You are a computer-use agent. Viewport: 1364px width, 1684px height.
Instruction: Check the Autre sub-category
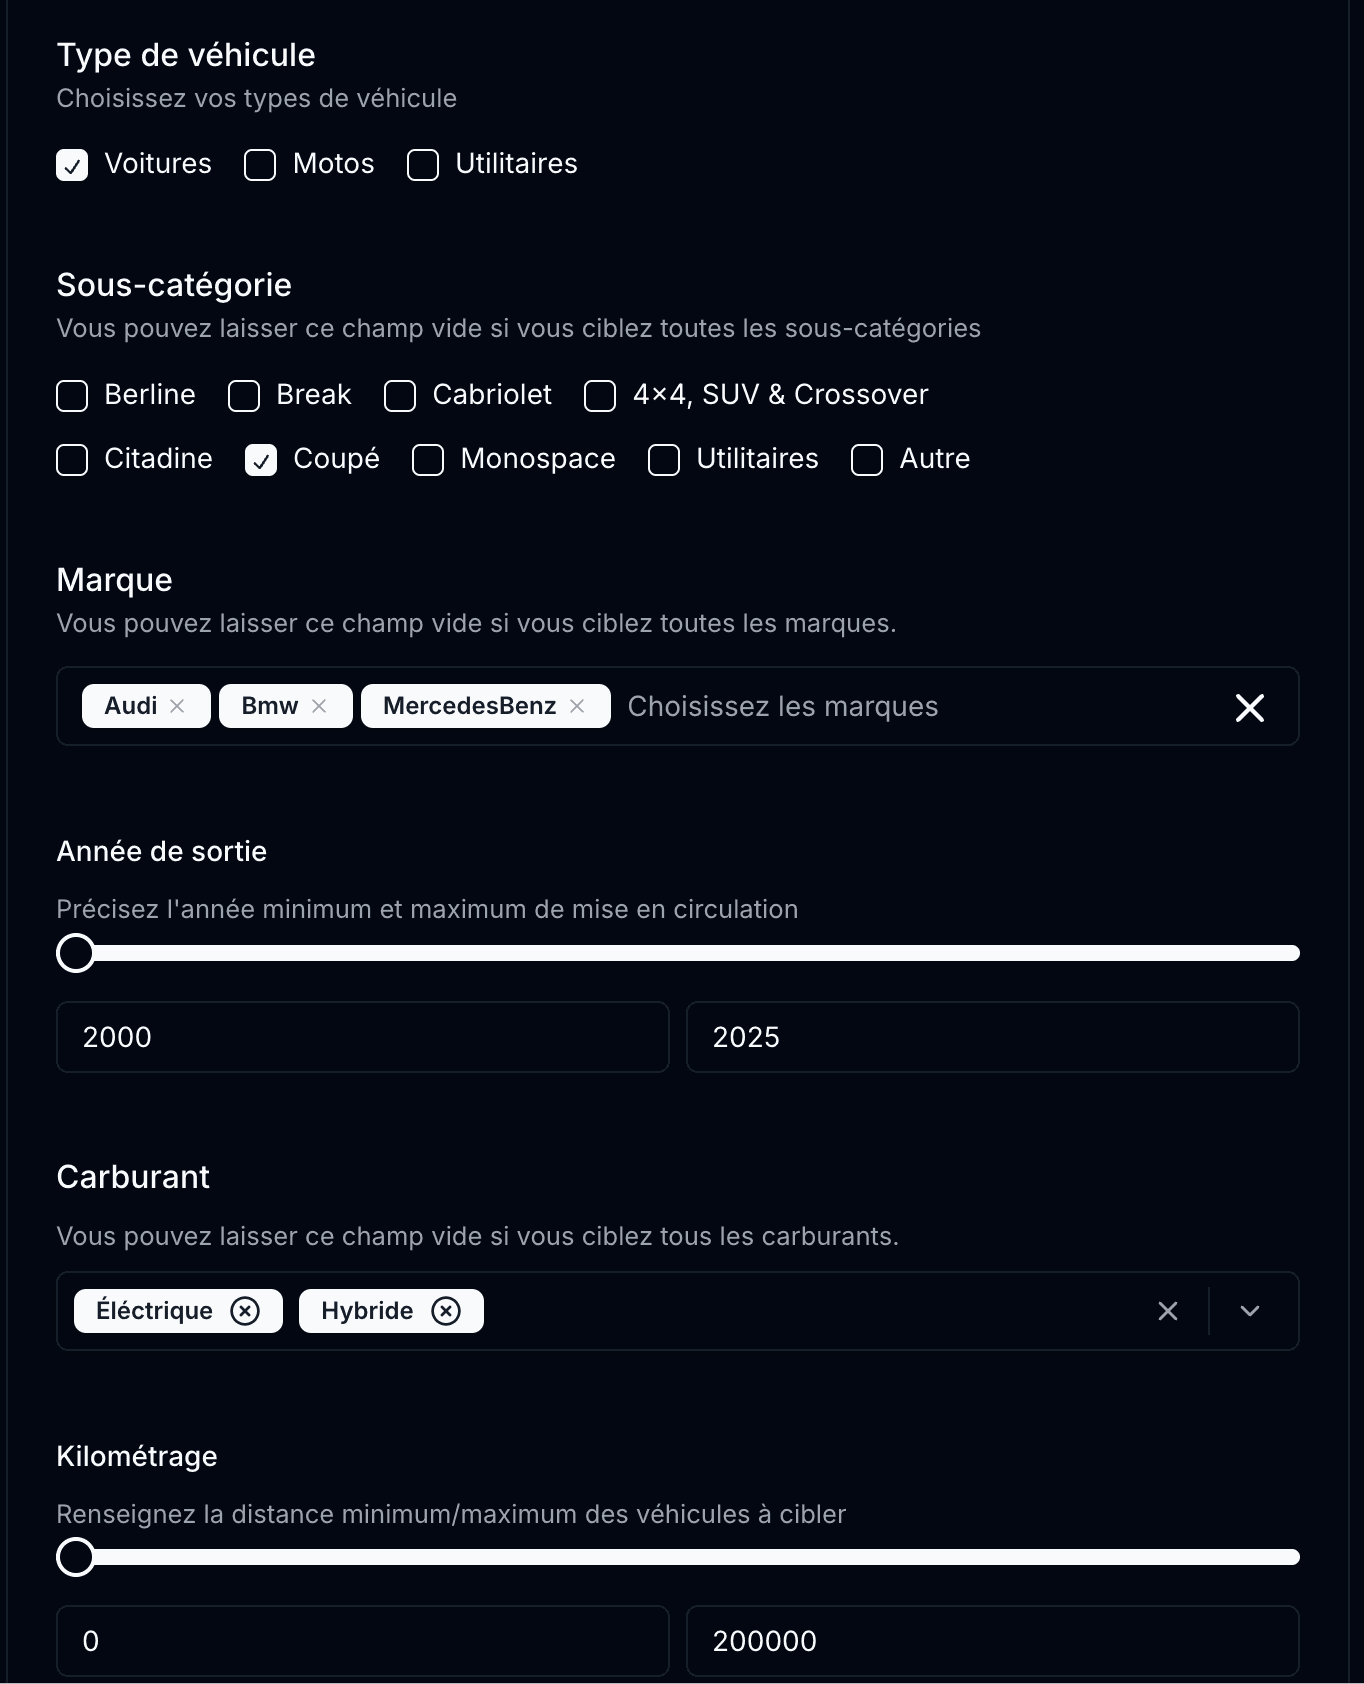866,460
